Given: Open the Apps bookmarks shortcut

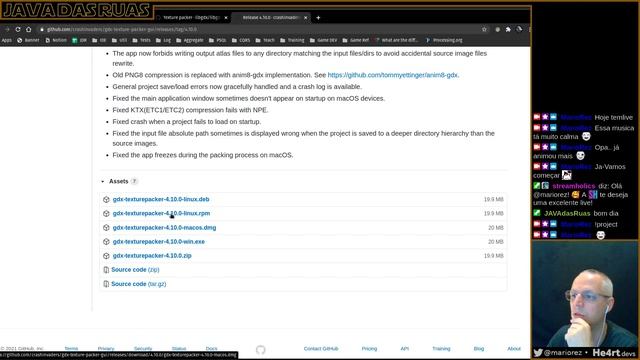Looking at the screenshot, I should tap(7, 40).
